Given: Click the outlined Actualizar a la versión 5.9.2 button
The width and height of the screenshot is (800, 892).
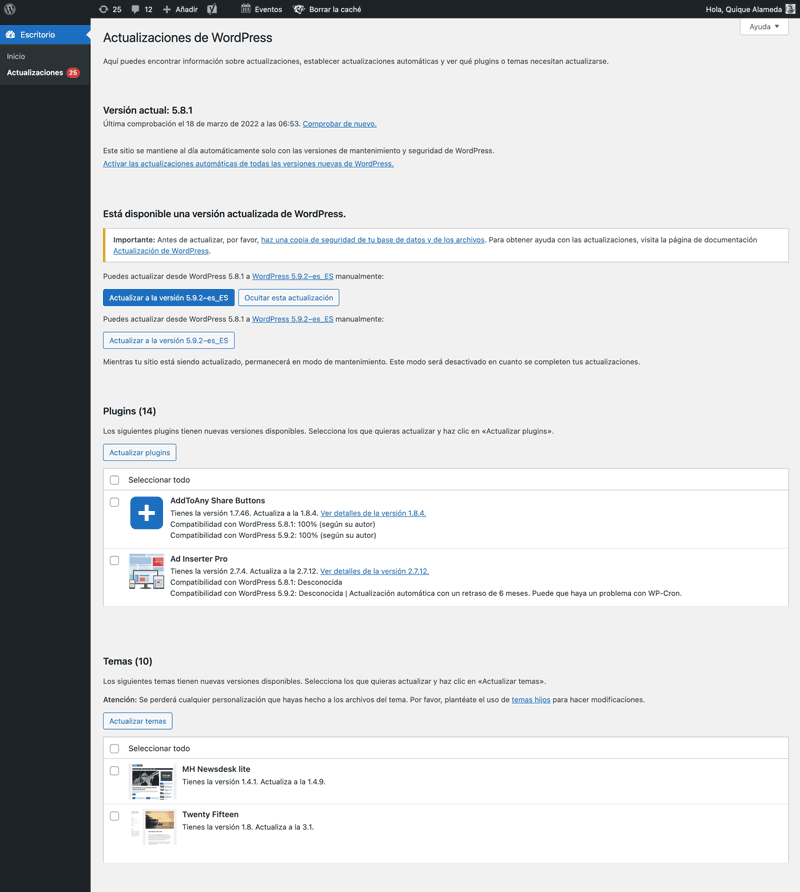Looking at the screenshot, I should (168, 340).
